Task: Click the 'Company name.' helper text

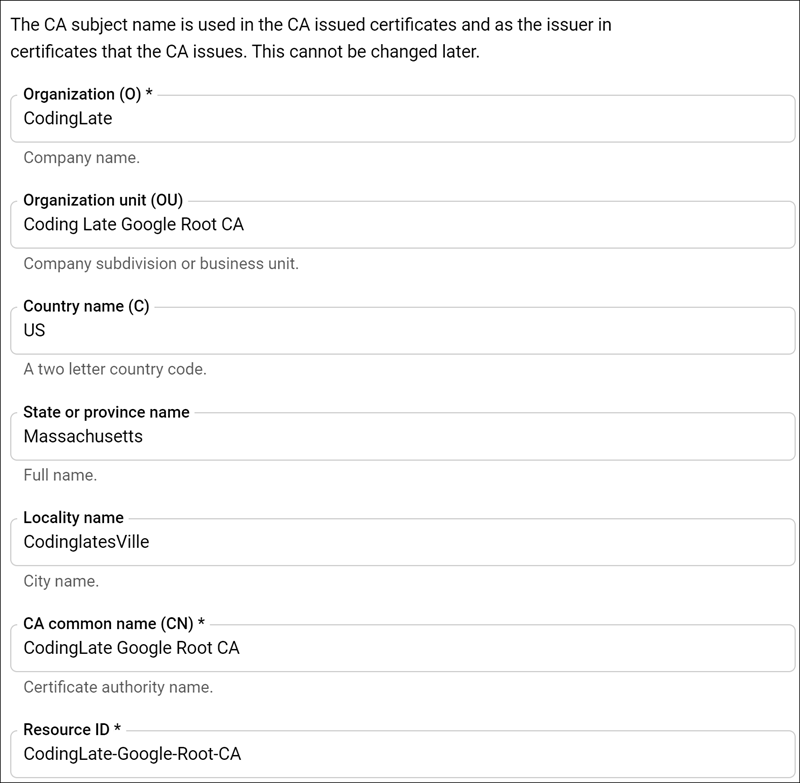Action: 82,158
